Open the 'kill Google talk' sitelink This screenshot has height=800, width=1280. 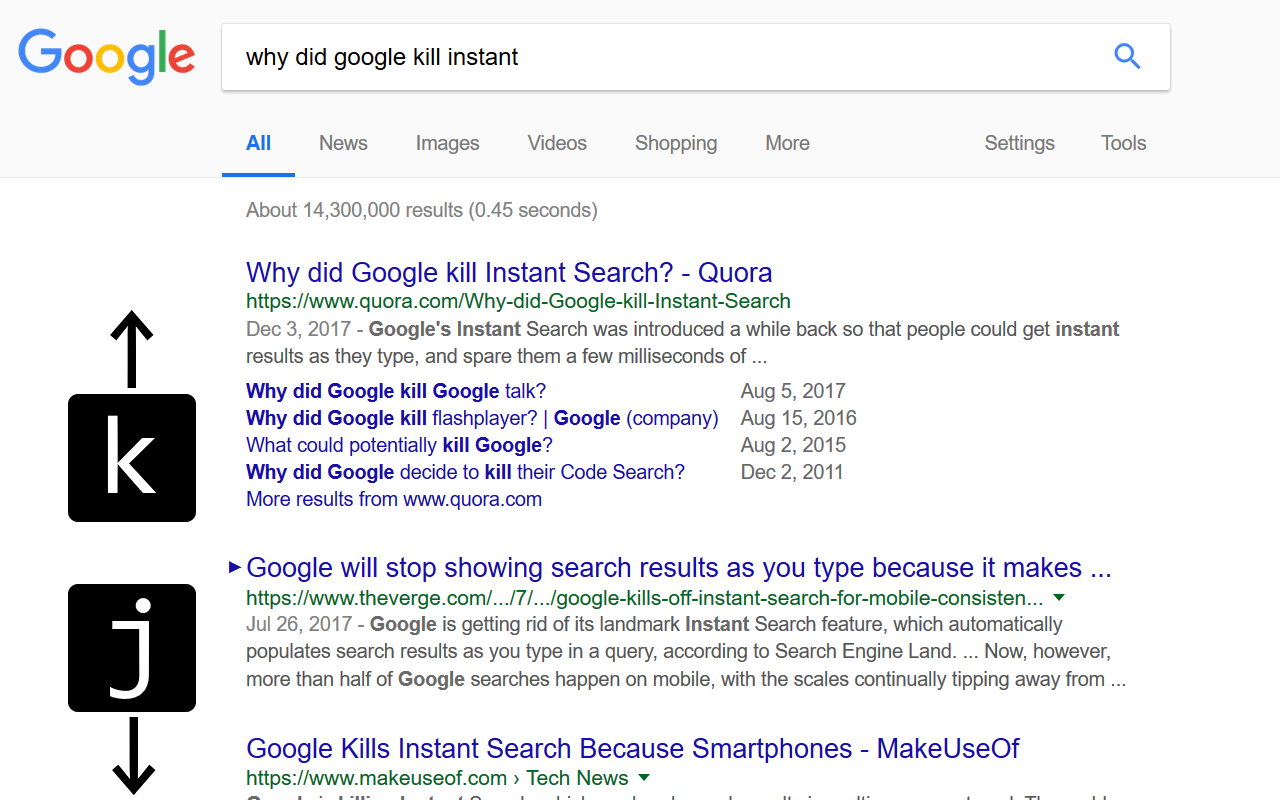[396, 391]
